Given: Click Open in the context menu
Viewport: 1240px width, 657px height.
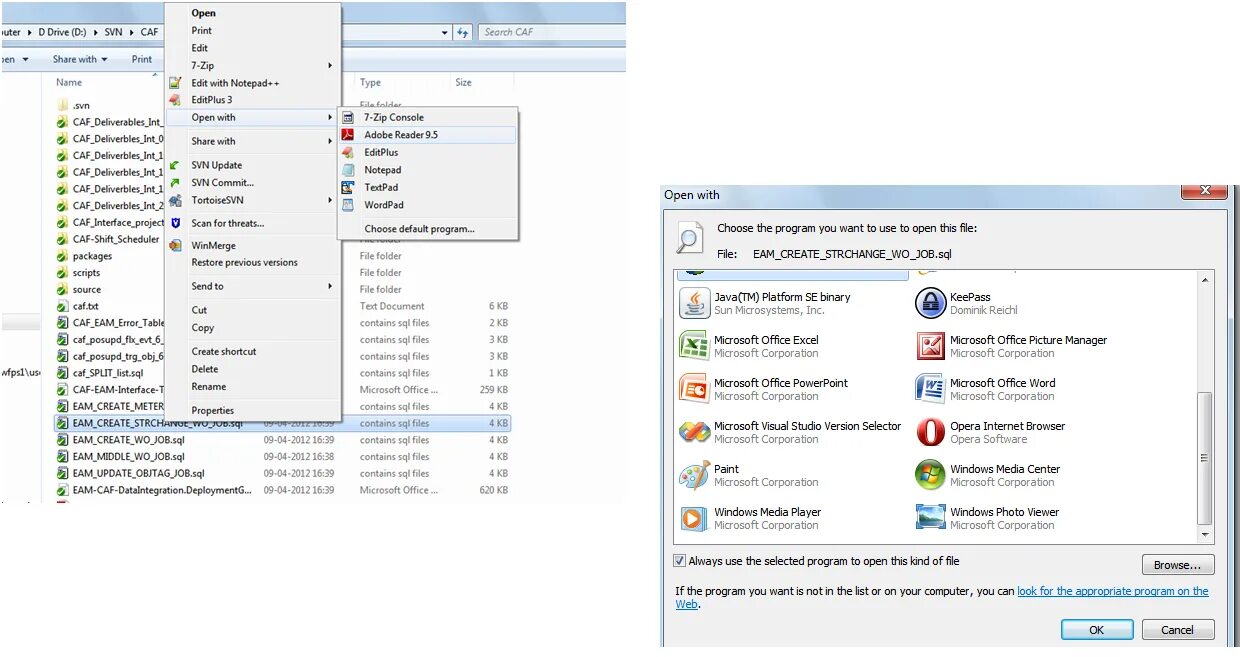Looking at the screenshot, I should pos(203,13).
